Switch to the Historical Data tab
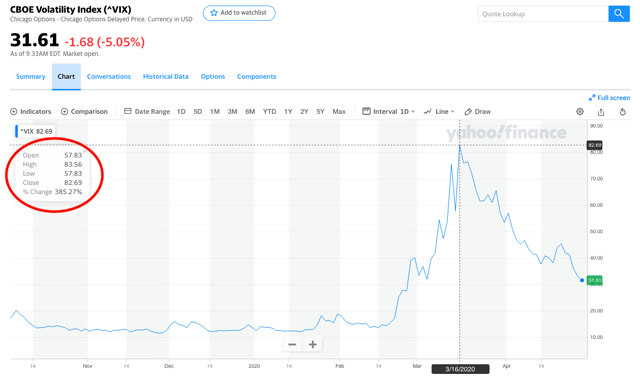Screen dimensions: 640x380 click(x=166, y=76)
